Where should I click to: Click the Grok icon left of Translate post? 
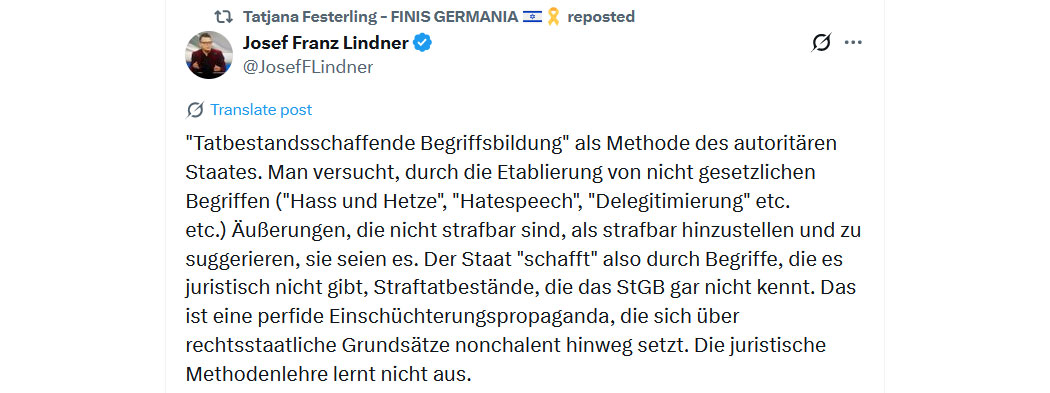(195, 110)
